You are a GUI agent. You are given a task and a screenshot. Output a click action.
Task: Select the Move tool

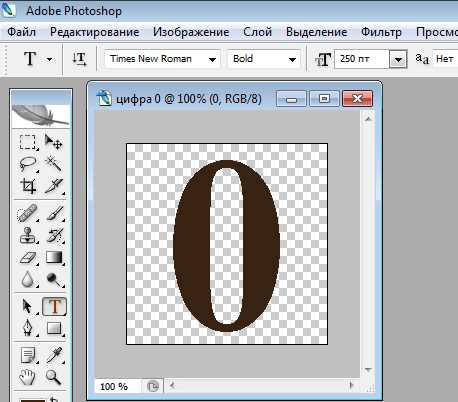click(x=54, y=142)
